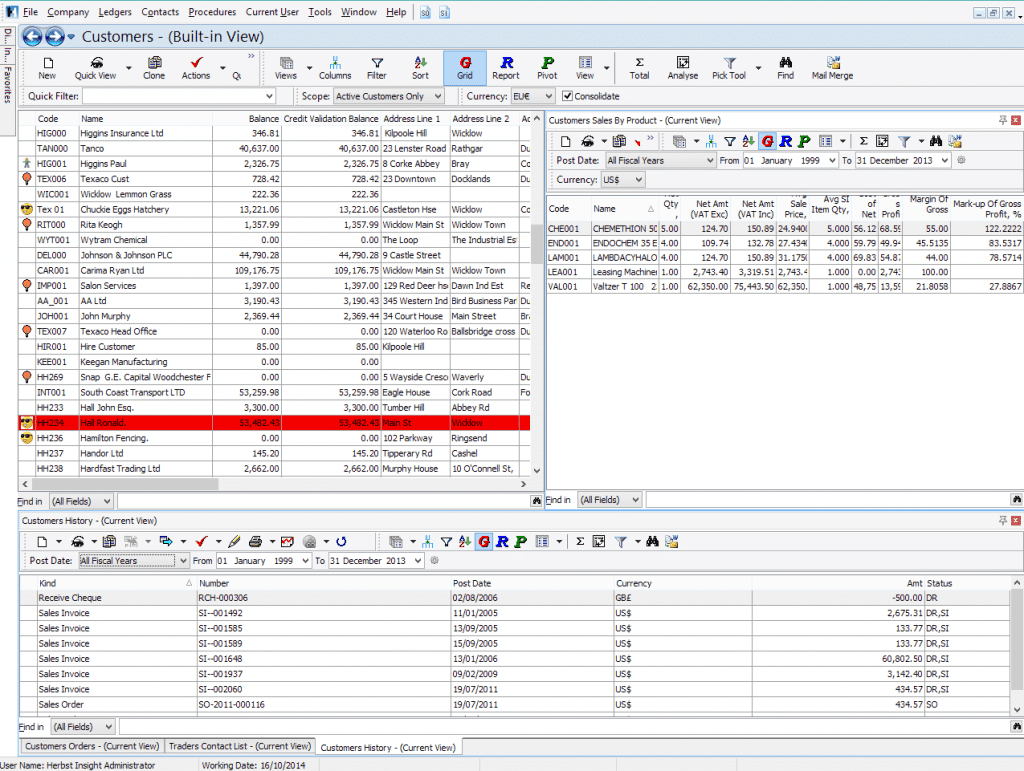Click the Total sigma icon
This screenshot has height=771, width=1024.
tap(639, 65)
